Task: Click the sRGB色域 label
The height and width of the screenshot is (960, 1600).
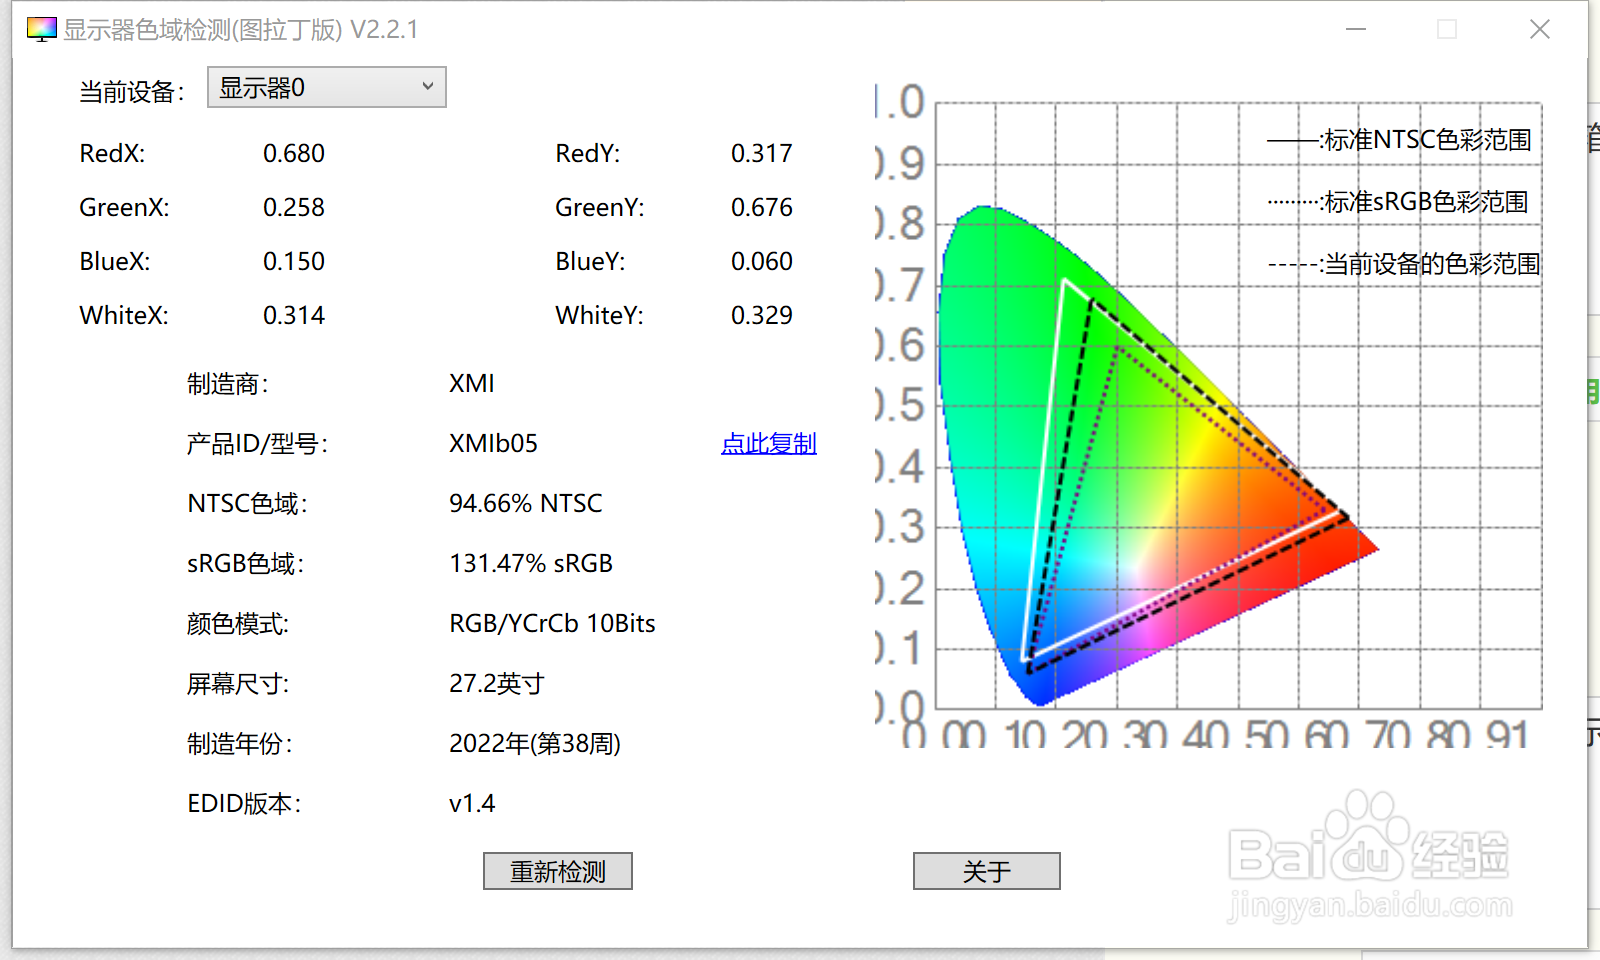Action: (245, 563)
